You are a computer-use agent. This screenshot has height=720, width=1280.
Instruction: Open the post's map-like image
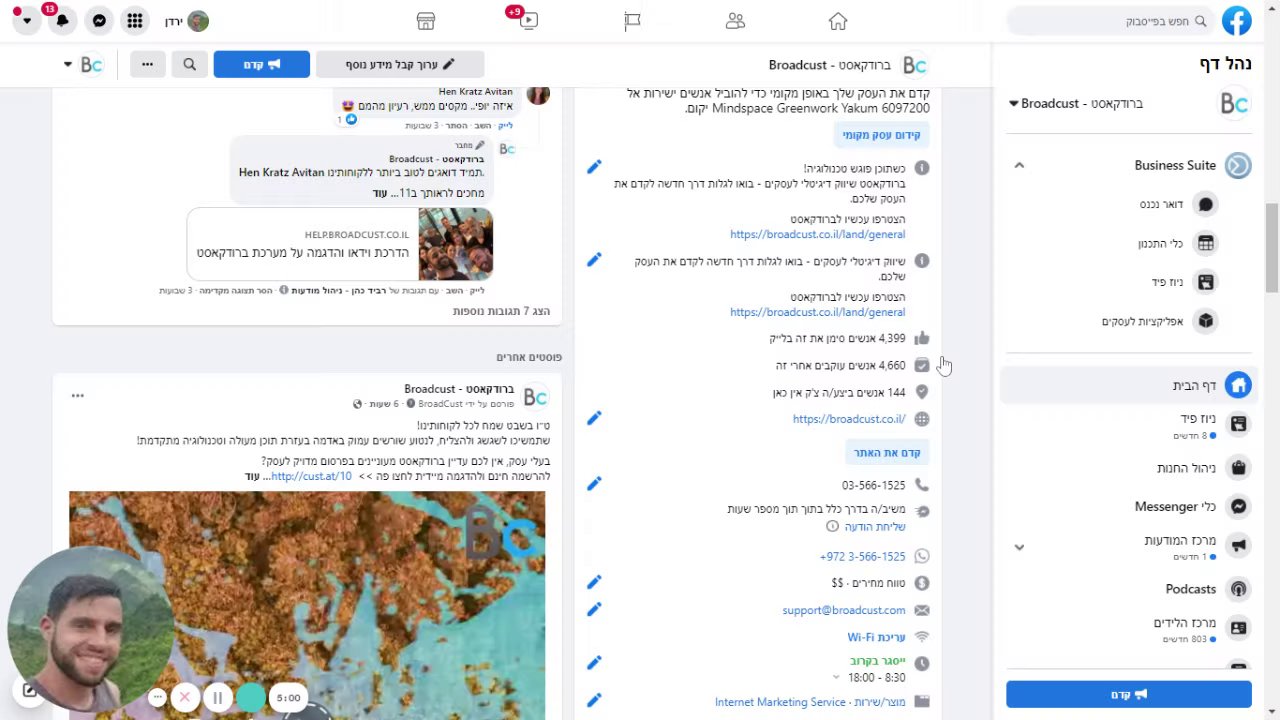click(307, 605)
